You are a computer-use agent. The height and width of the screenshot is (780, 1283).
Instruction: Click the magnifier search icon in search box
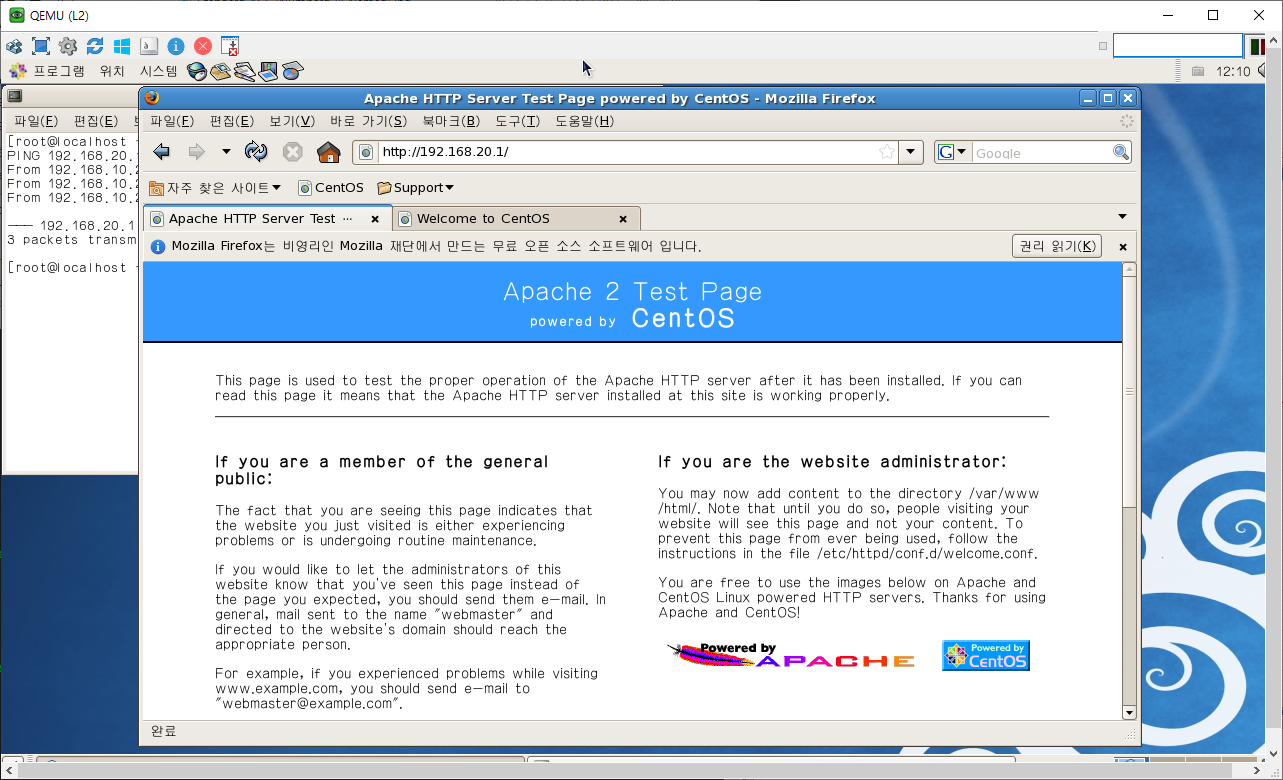point(1121,152)
